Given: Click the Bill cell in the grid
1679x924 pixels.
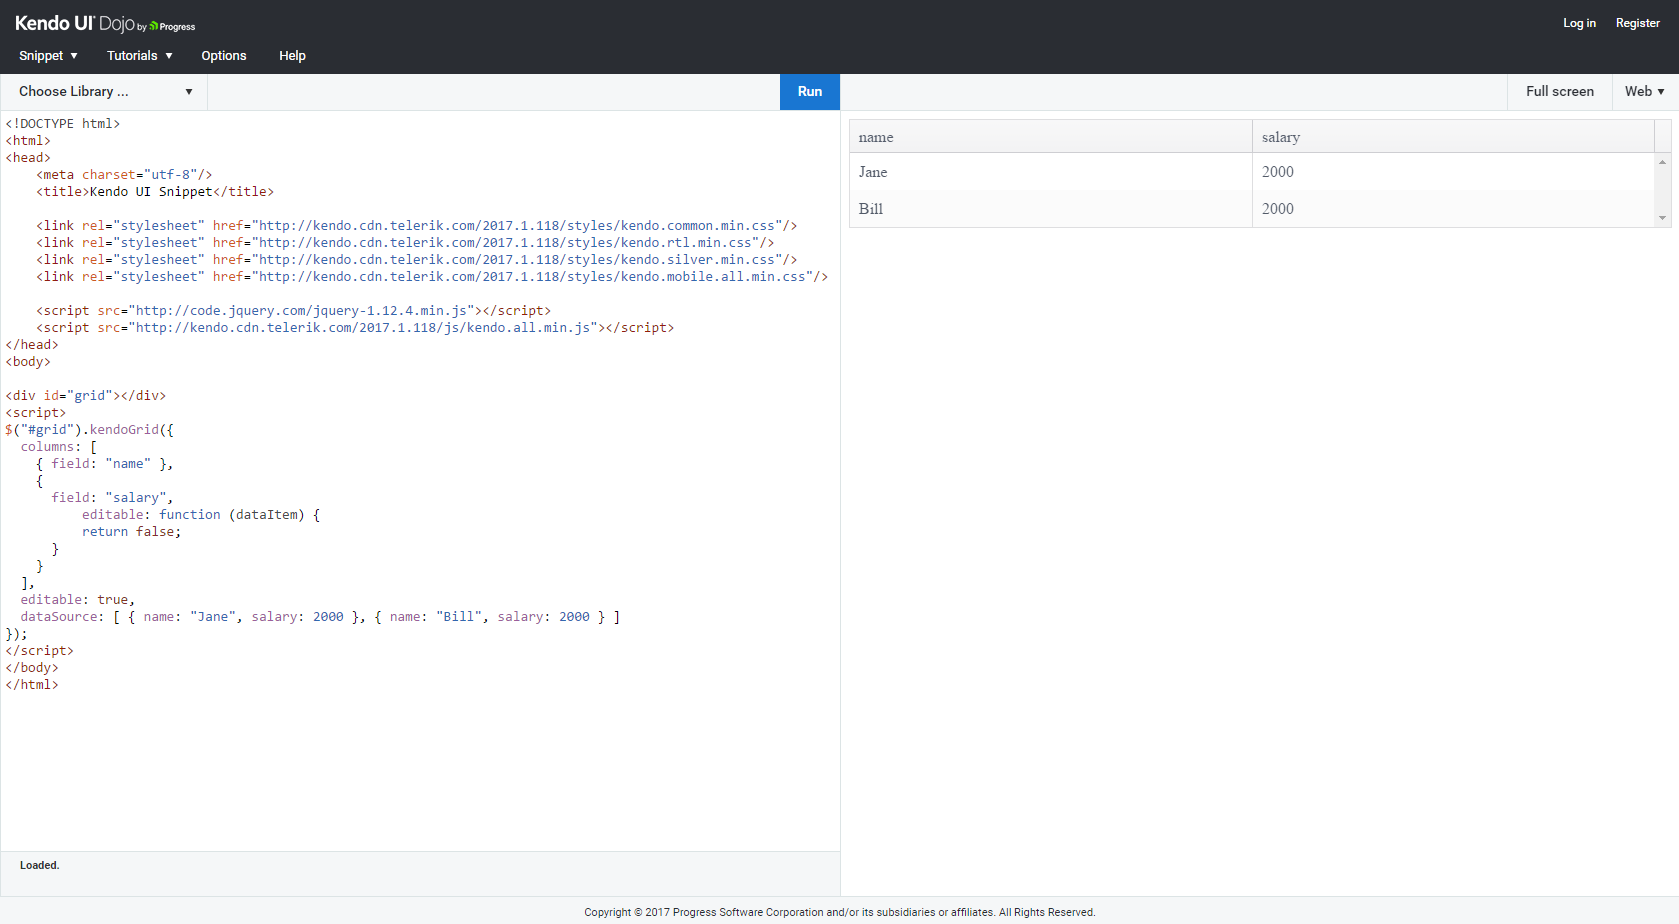Looking at the screenshot, I should coord(1051,209).
